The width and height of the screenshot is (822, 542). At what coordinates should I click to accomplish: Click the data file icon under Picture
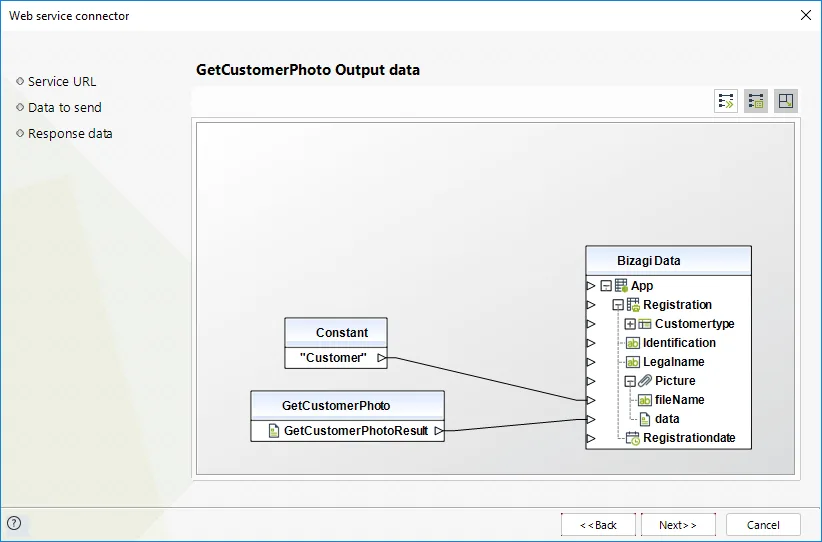coord(645,419)
